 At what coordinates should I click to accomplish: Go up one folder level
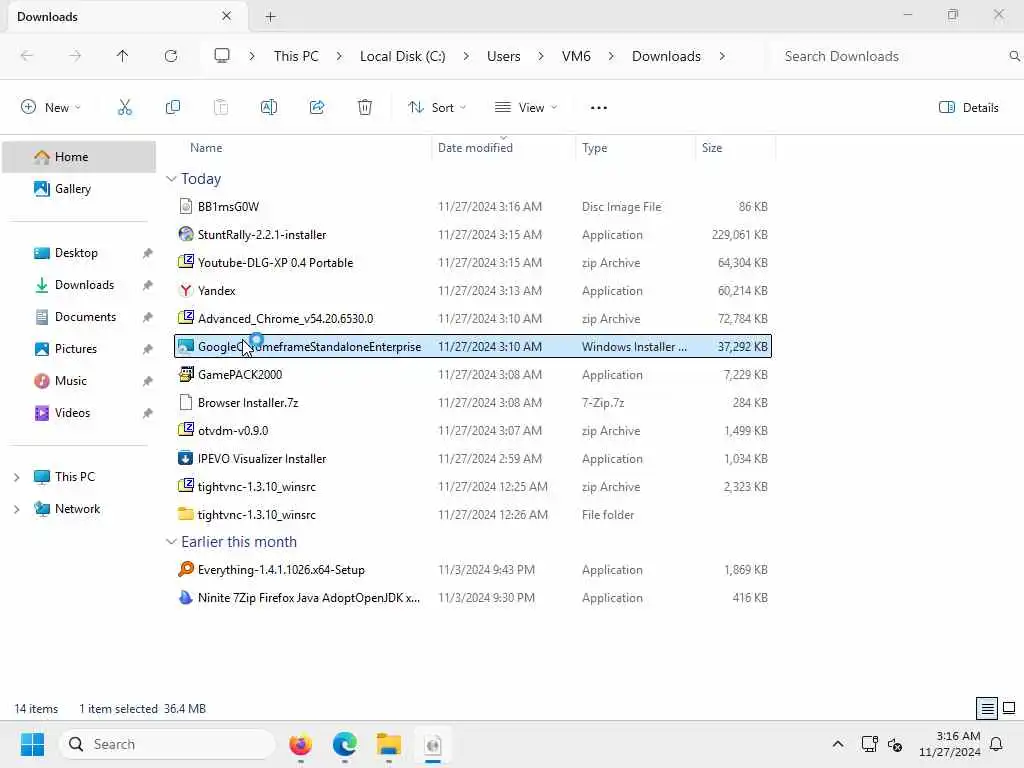[x=122, y=56]
